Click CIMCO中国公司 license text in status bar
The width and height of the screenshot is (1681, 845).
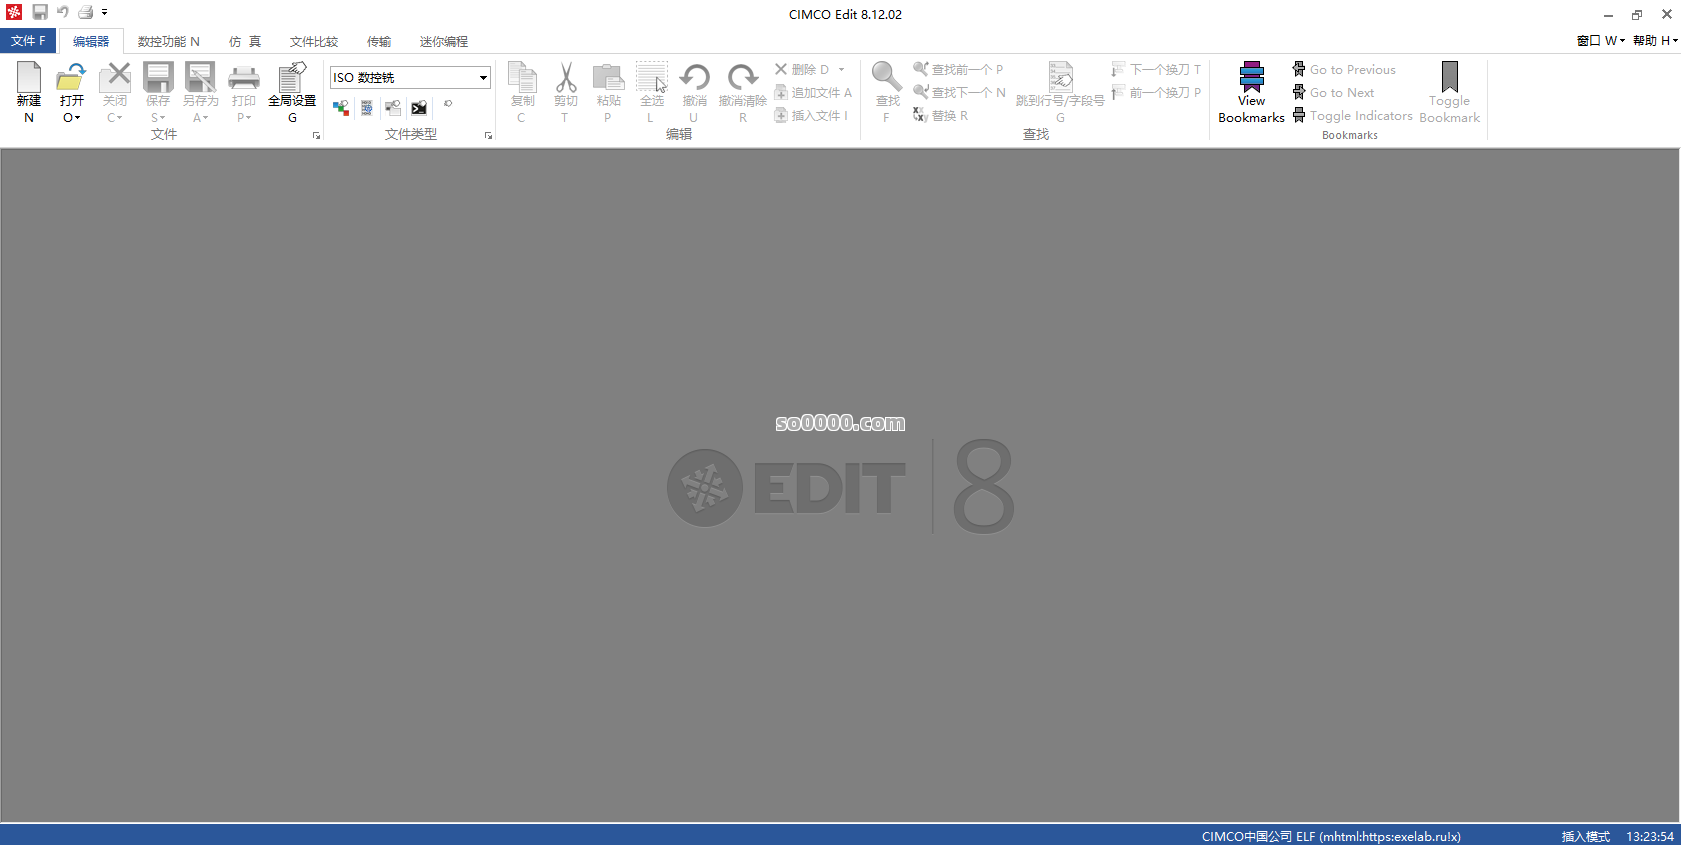[x=1331, y=836]
